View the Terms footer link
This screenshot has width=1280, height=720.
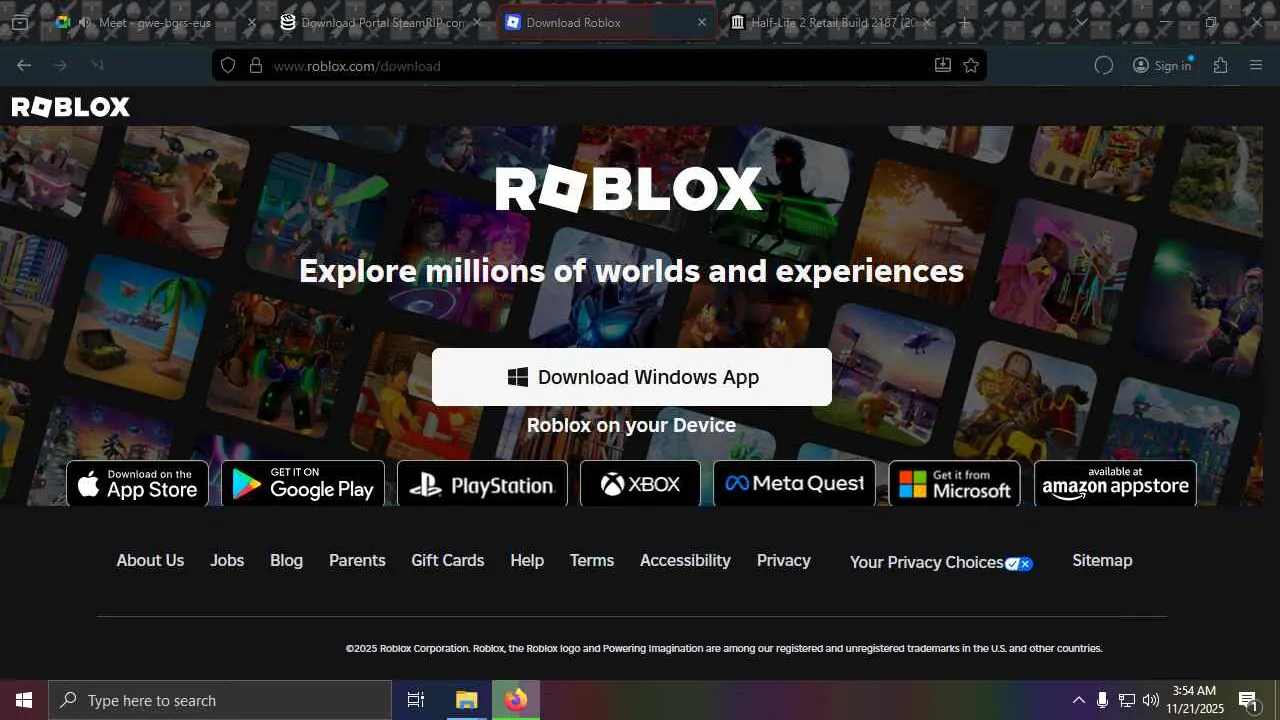[592, 561]
